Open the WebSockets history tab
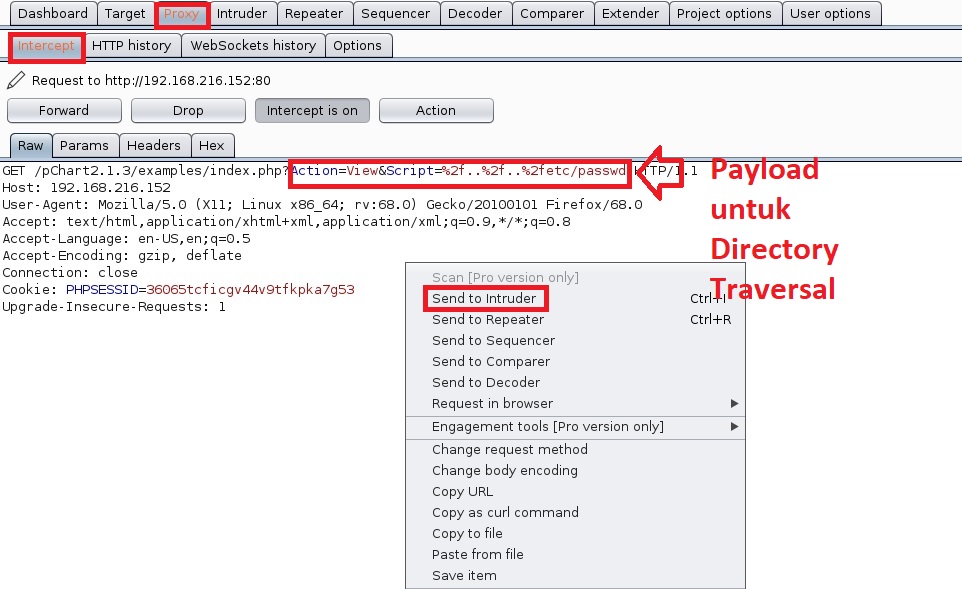 point(253,45)
